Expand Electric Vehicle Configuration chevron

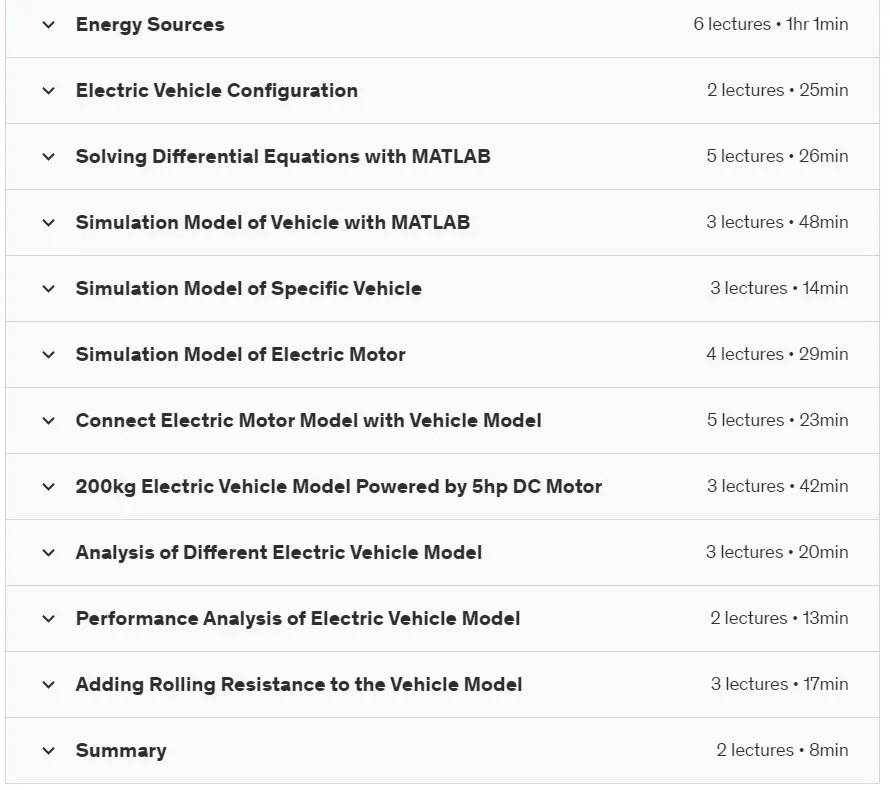coord(49,91)
